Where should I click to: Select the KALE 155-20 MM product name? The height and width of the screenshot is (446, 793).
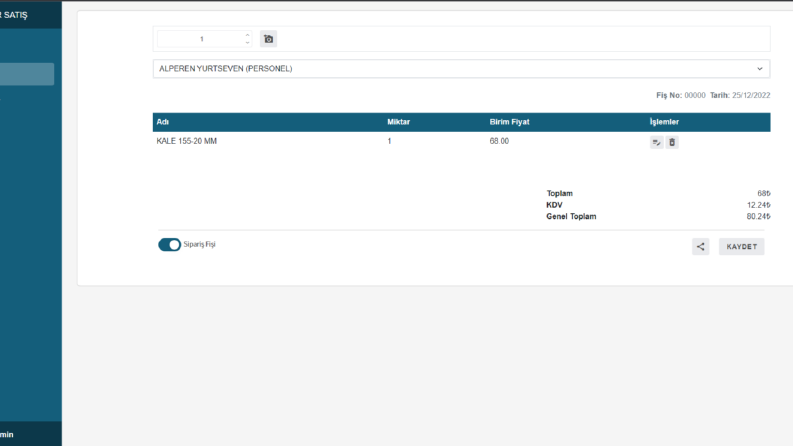click(x=187, y=141)
